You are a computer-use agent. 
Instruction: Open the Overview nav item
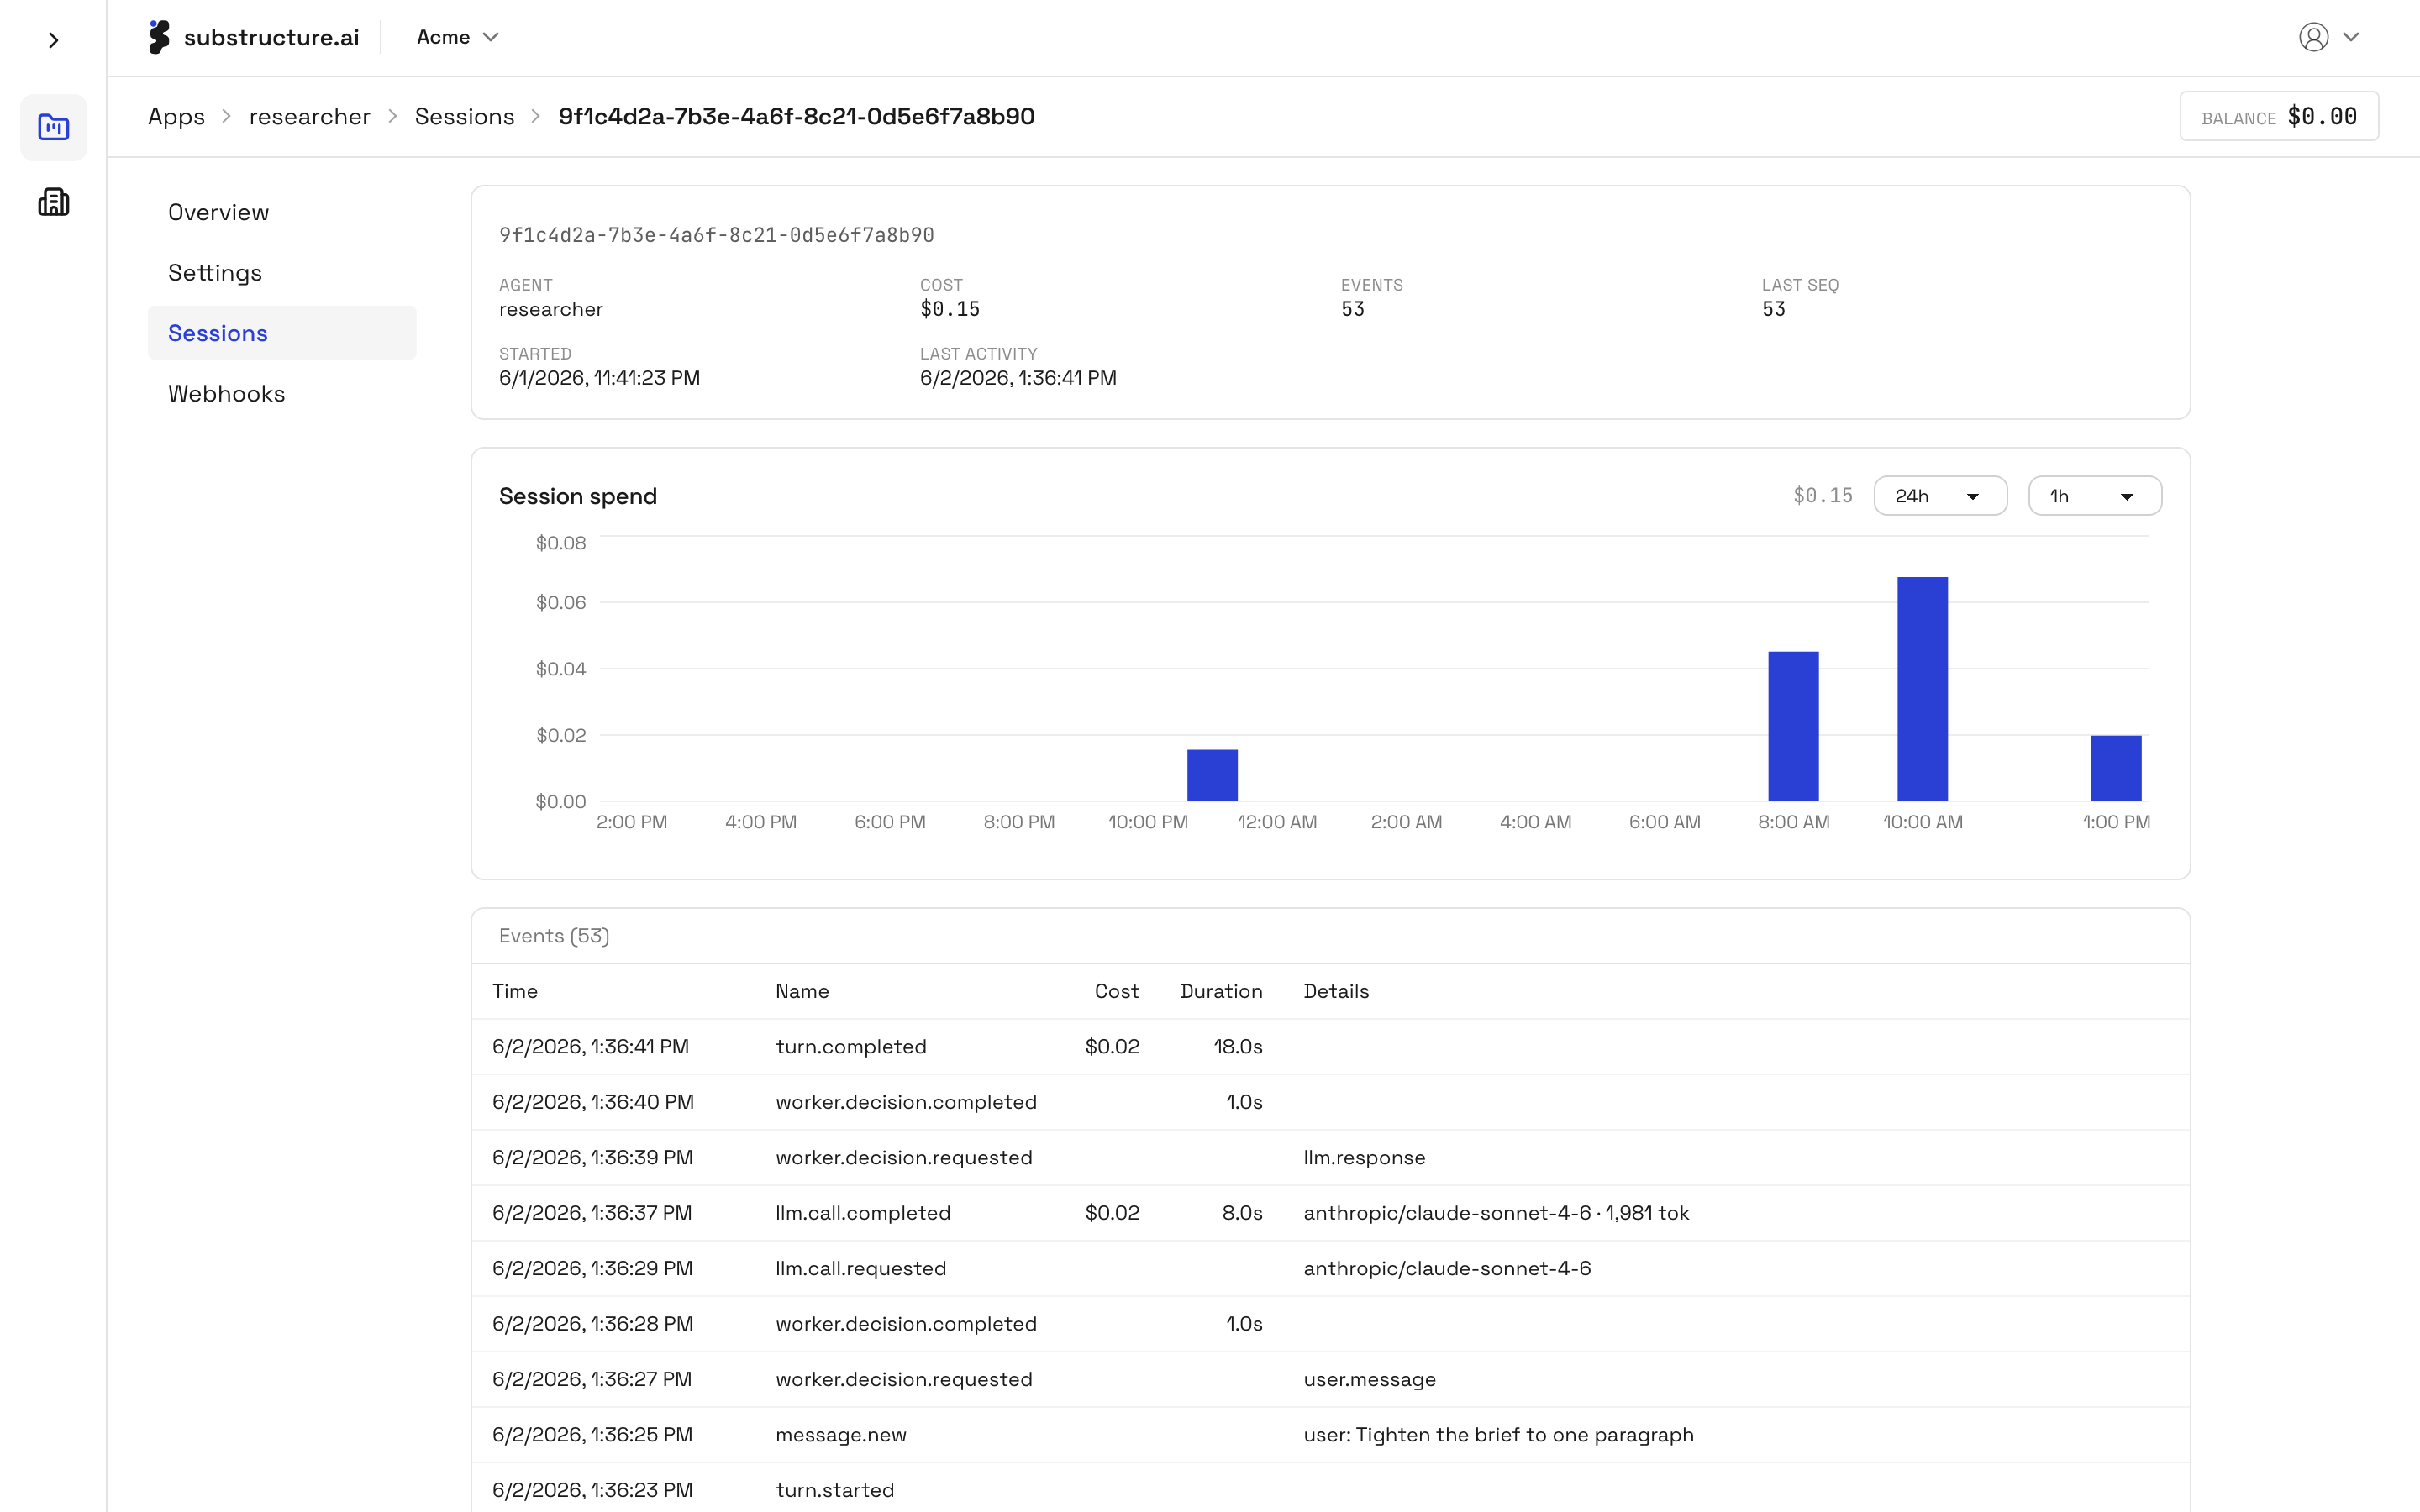282,212
